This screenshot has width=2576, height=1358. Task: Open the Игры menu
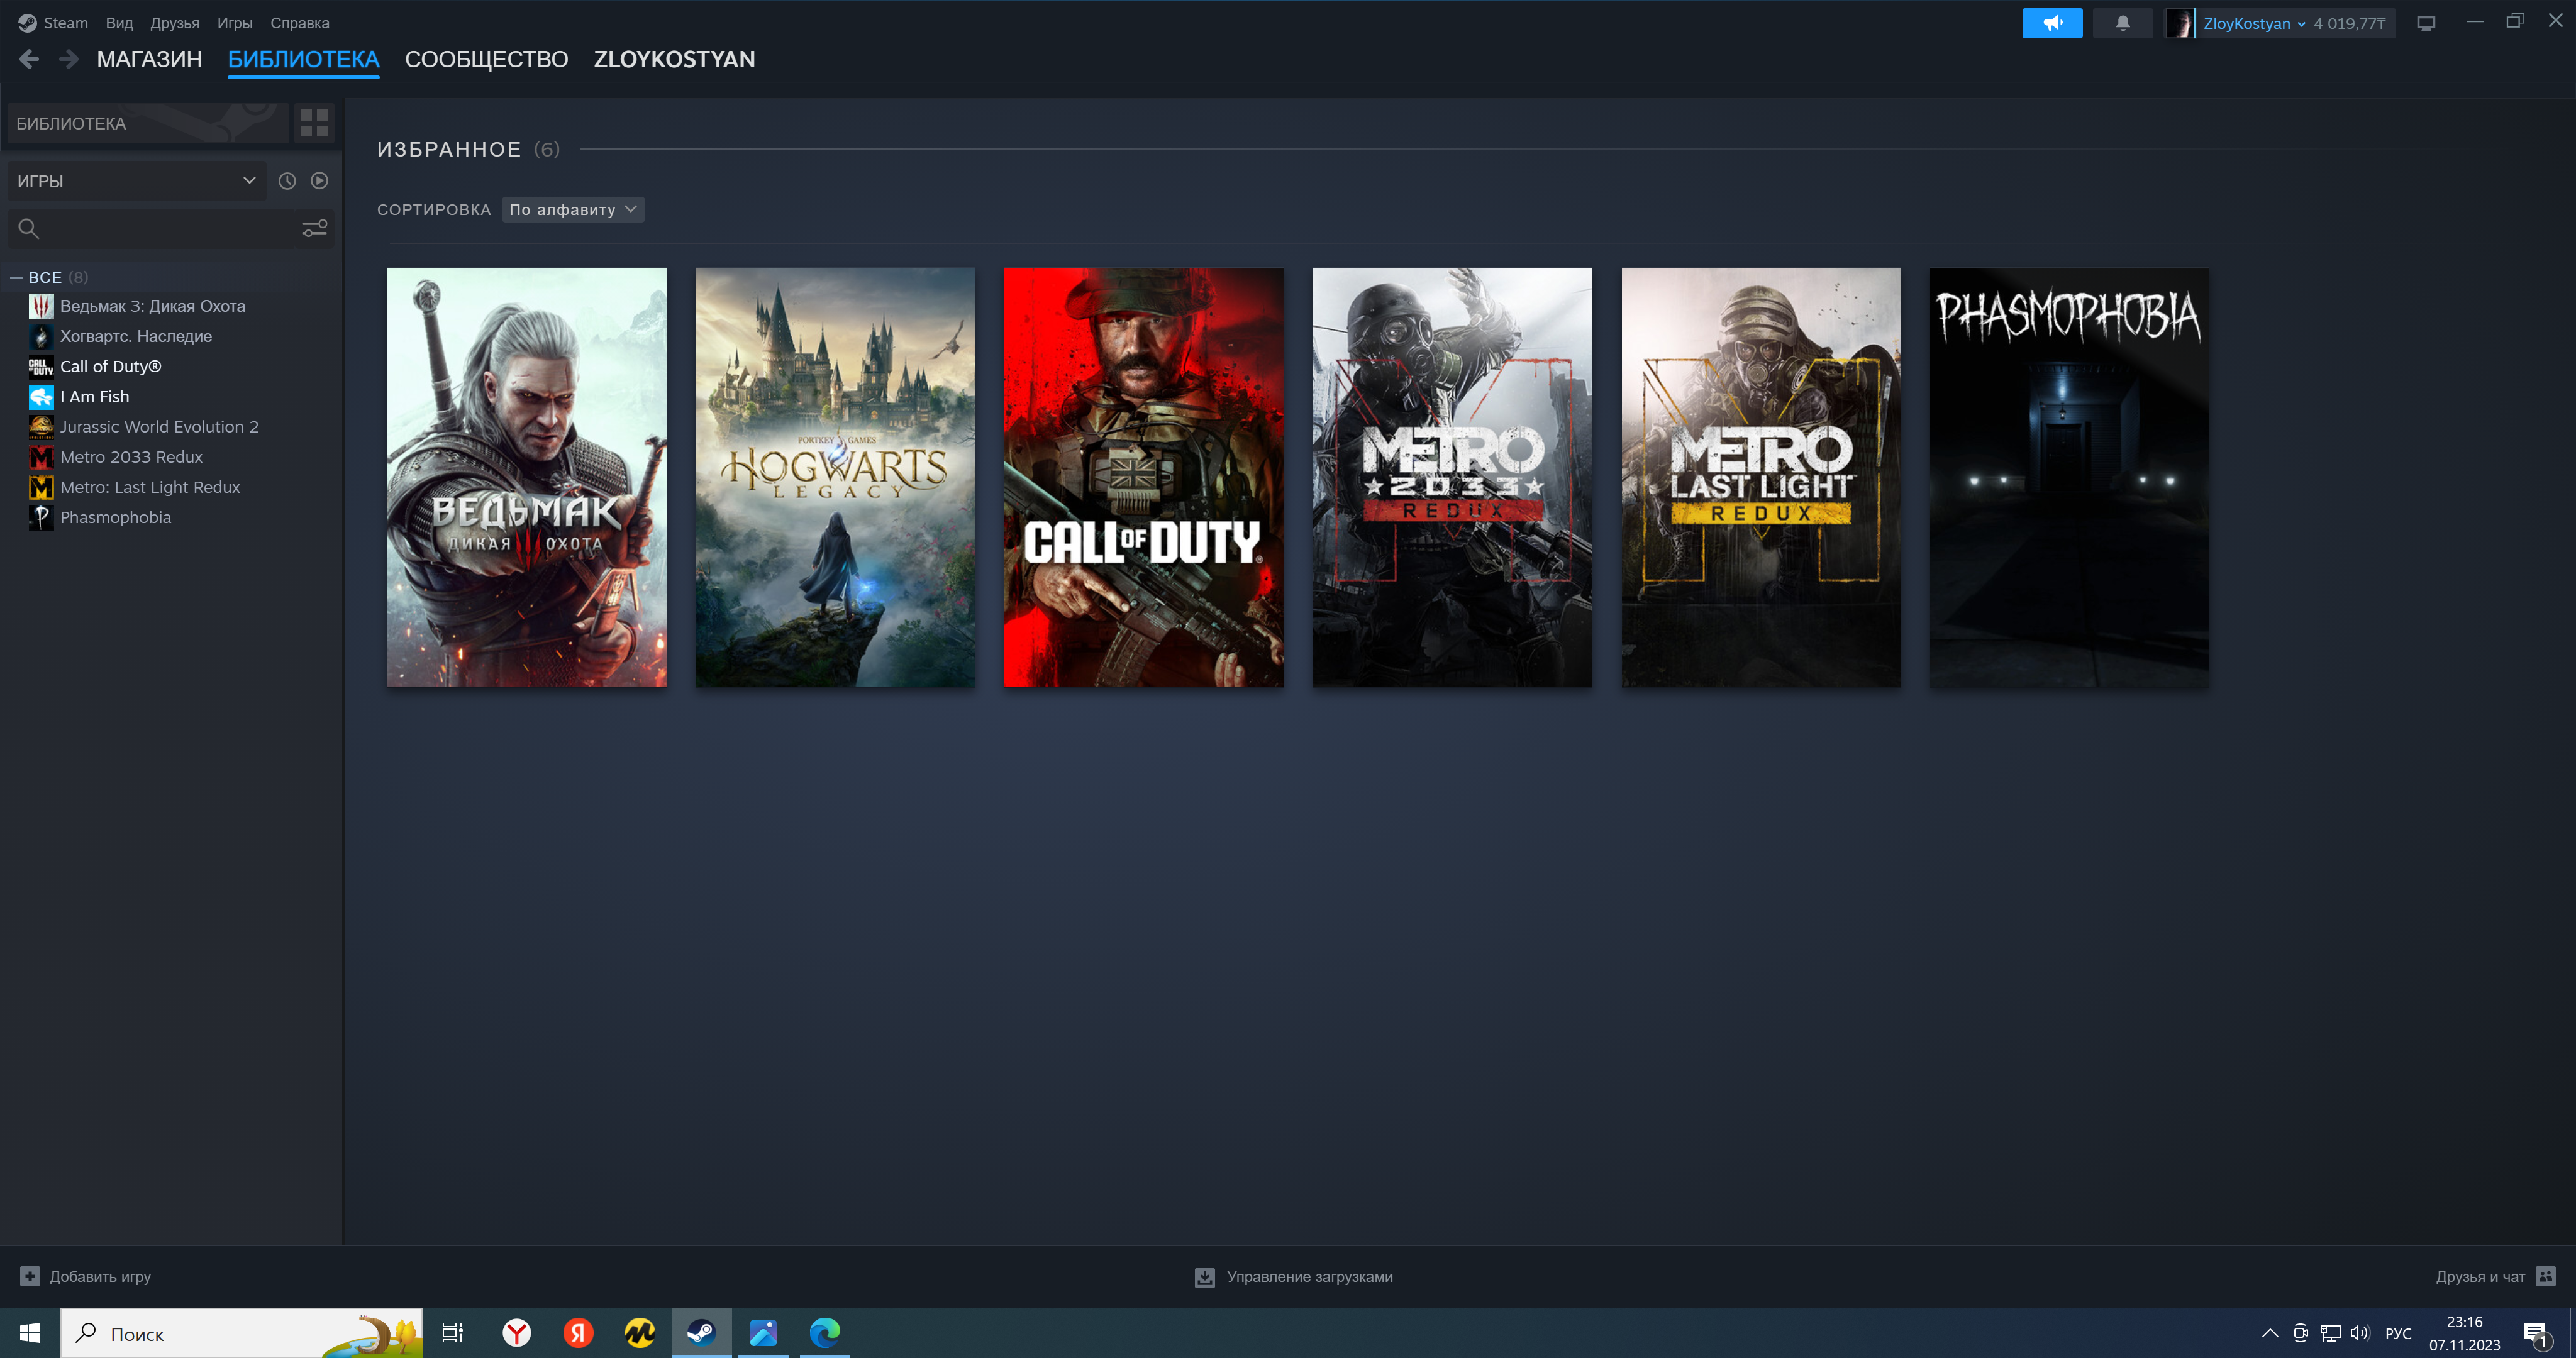[234, 23]
